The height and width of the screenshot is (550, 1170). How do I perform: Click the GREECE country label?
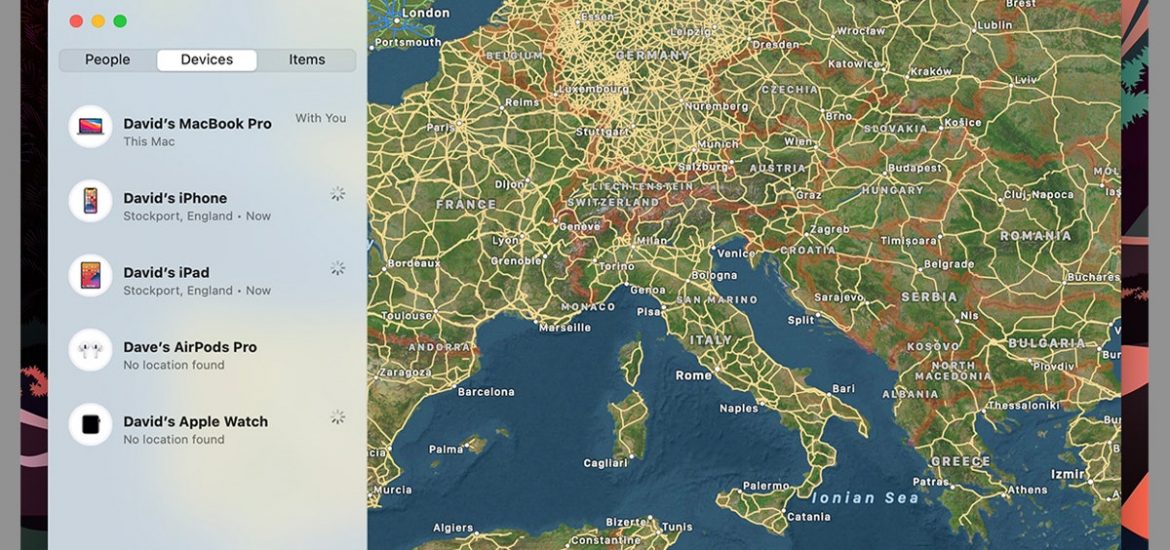960,462
